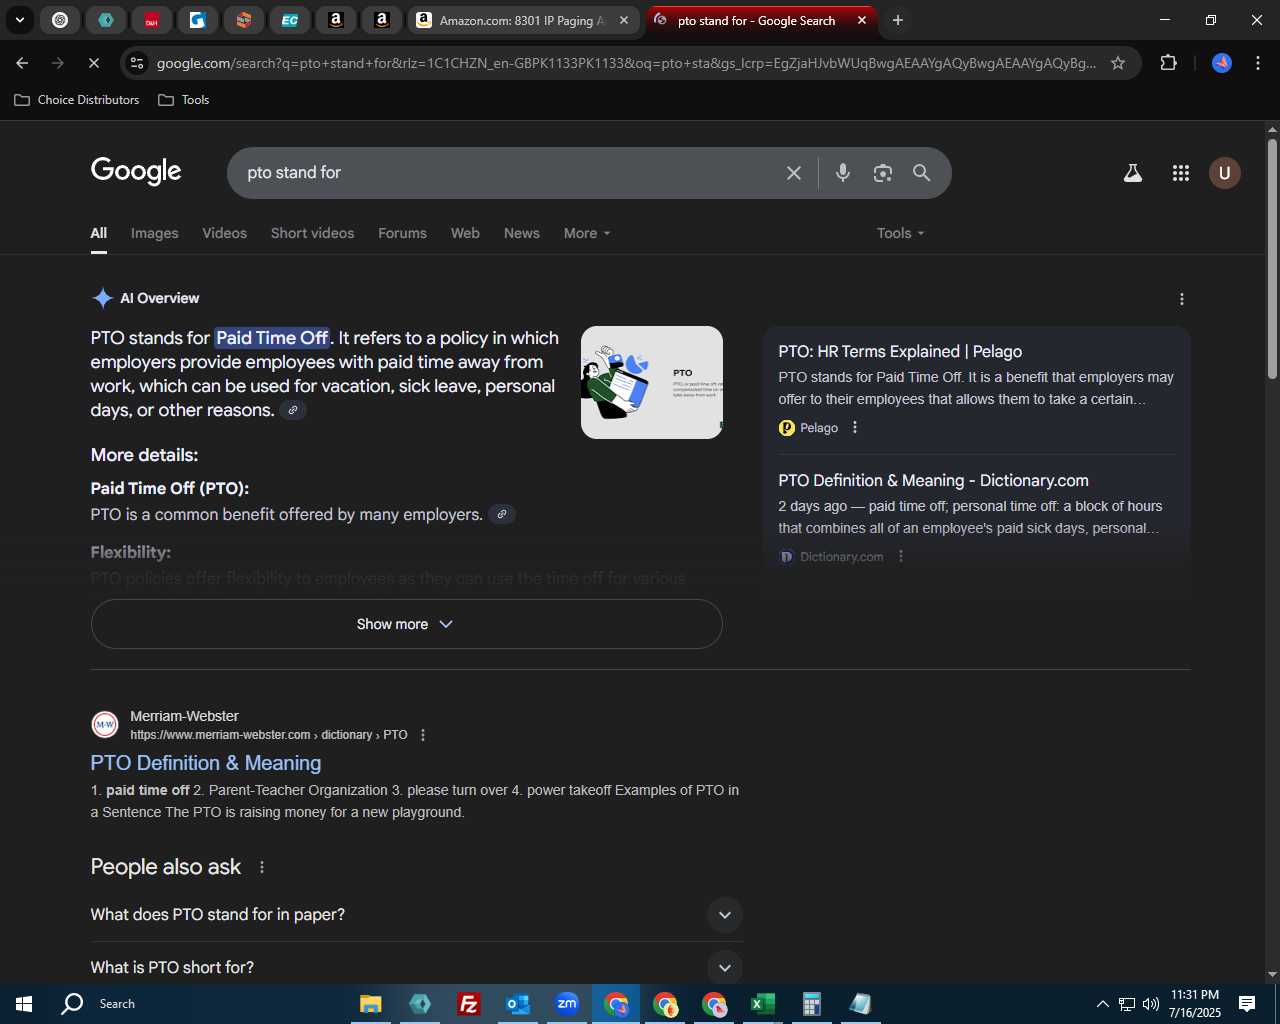Click the magnifying glass search button
The height and width of the screenshot is (1024, 1280).
pos(922,173)
